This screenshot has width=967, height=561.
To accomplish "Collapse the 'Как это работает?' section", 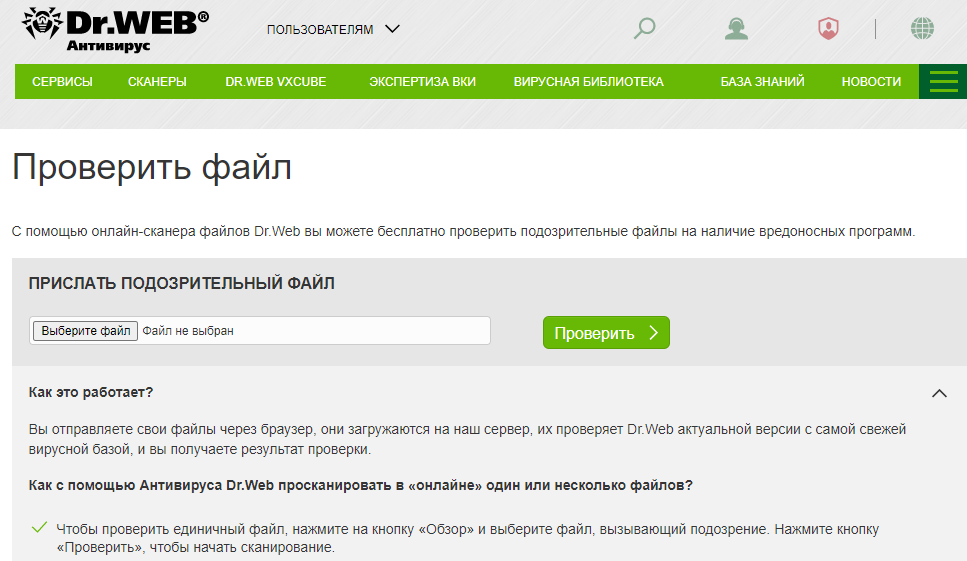I will pyautogui.click(x=939, y=393).
